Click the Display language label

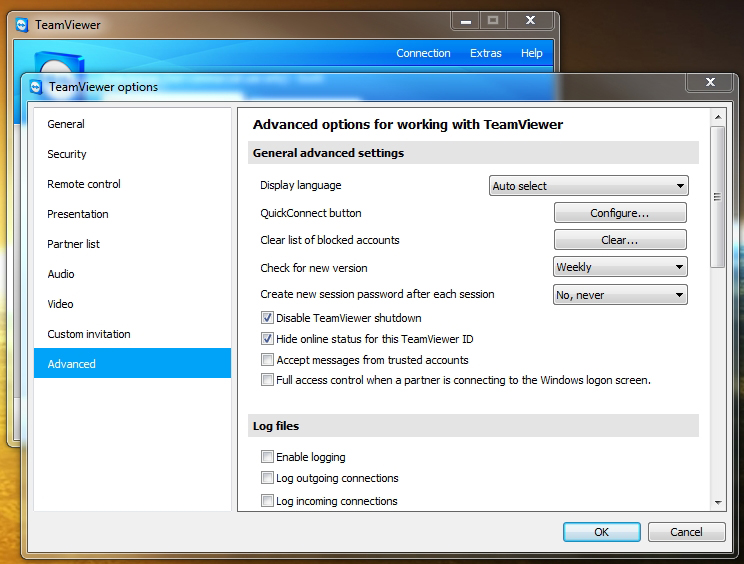[300, 185]
